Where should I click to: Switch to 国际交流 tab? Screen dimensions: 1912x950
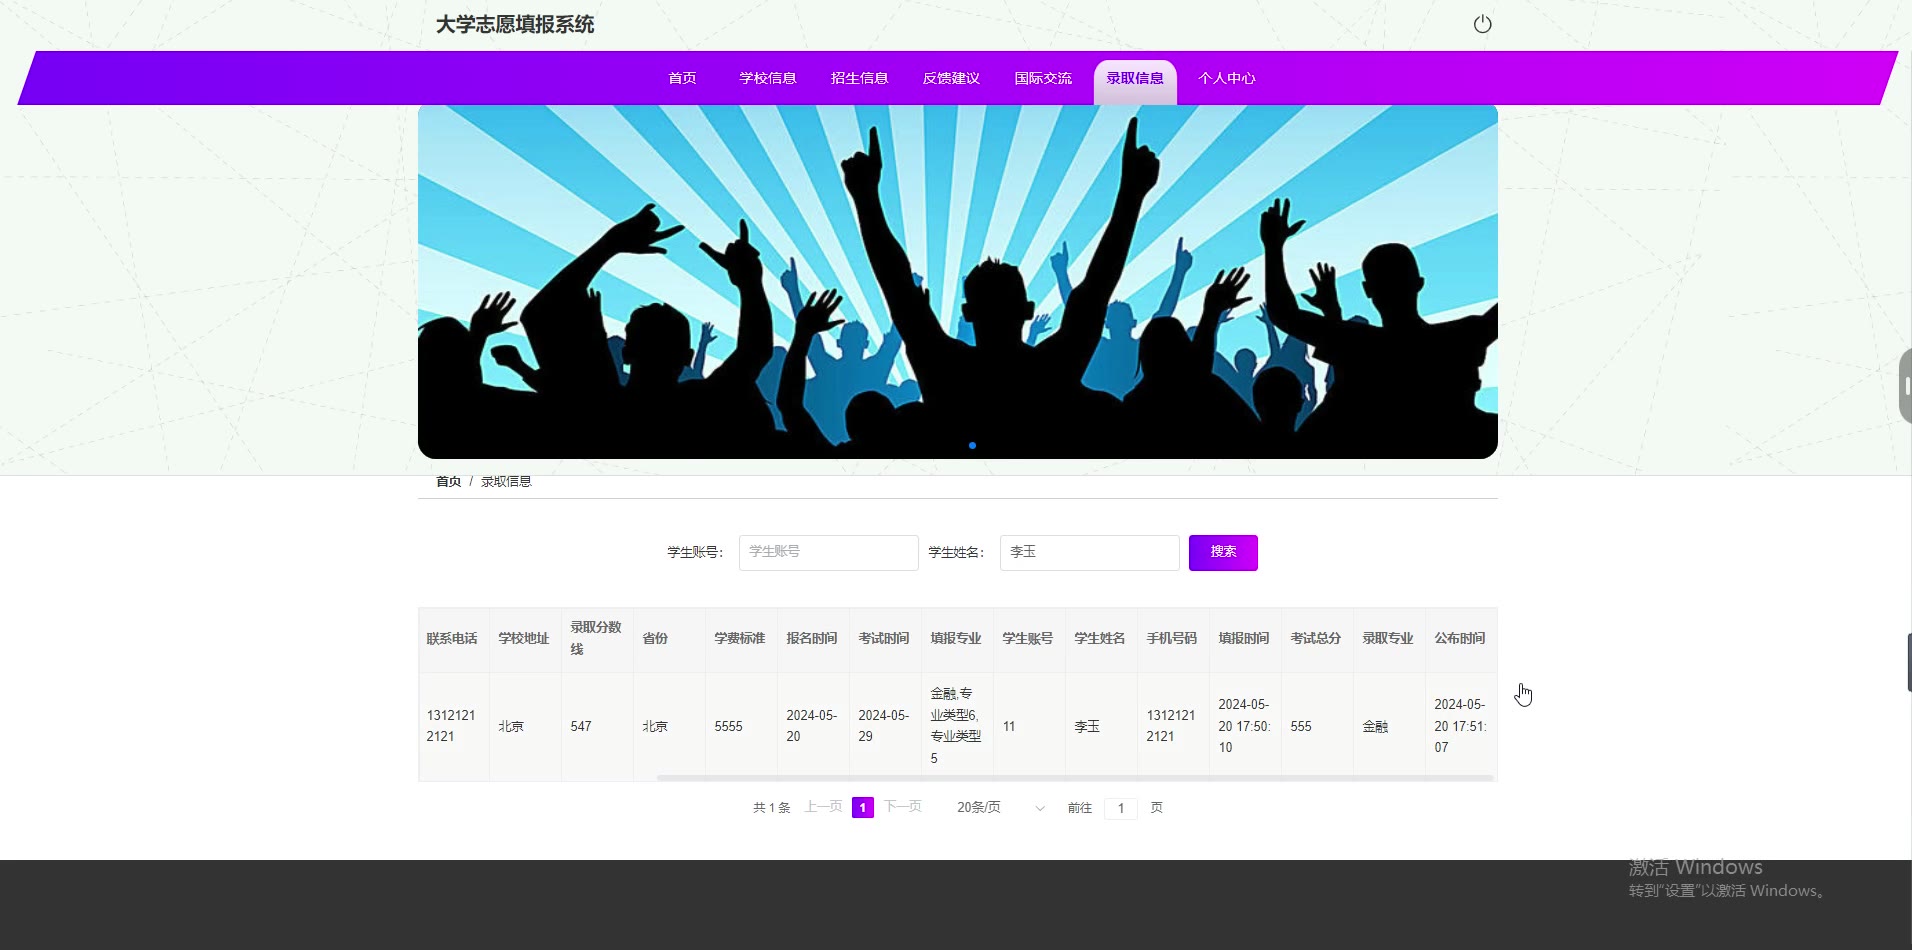(1043, 78)
